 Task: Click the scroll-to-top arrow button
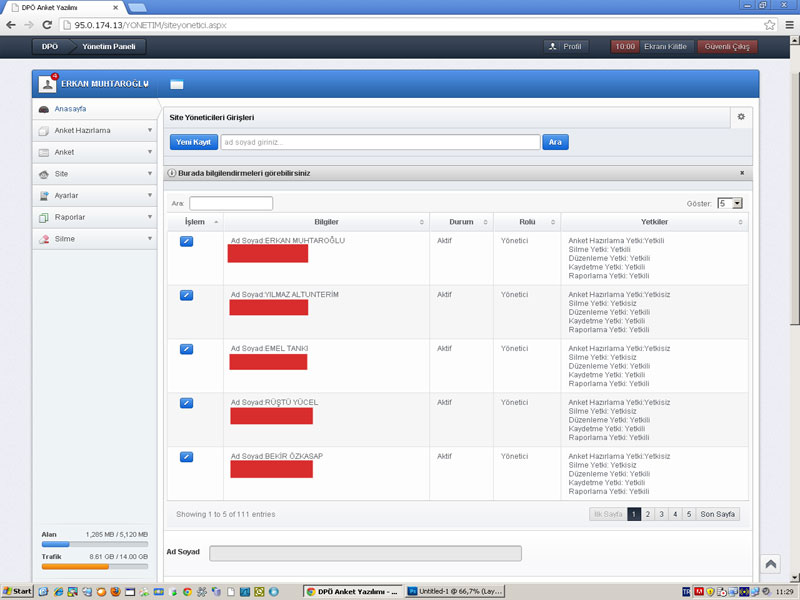770,564
